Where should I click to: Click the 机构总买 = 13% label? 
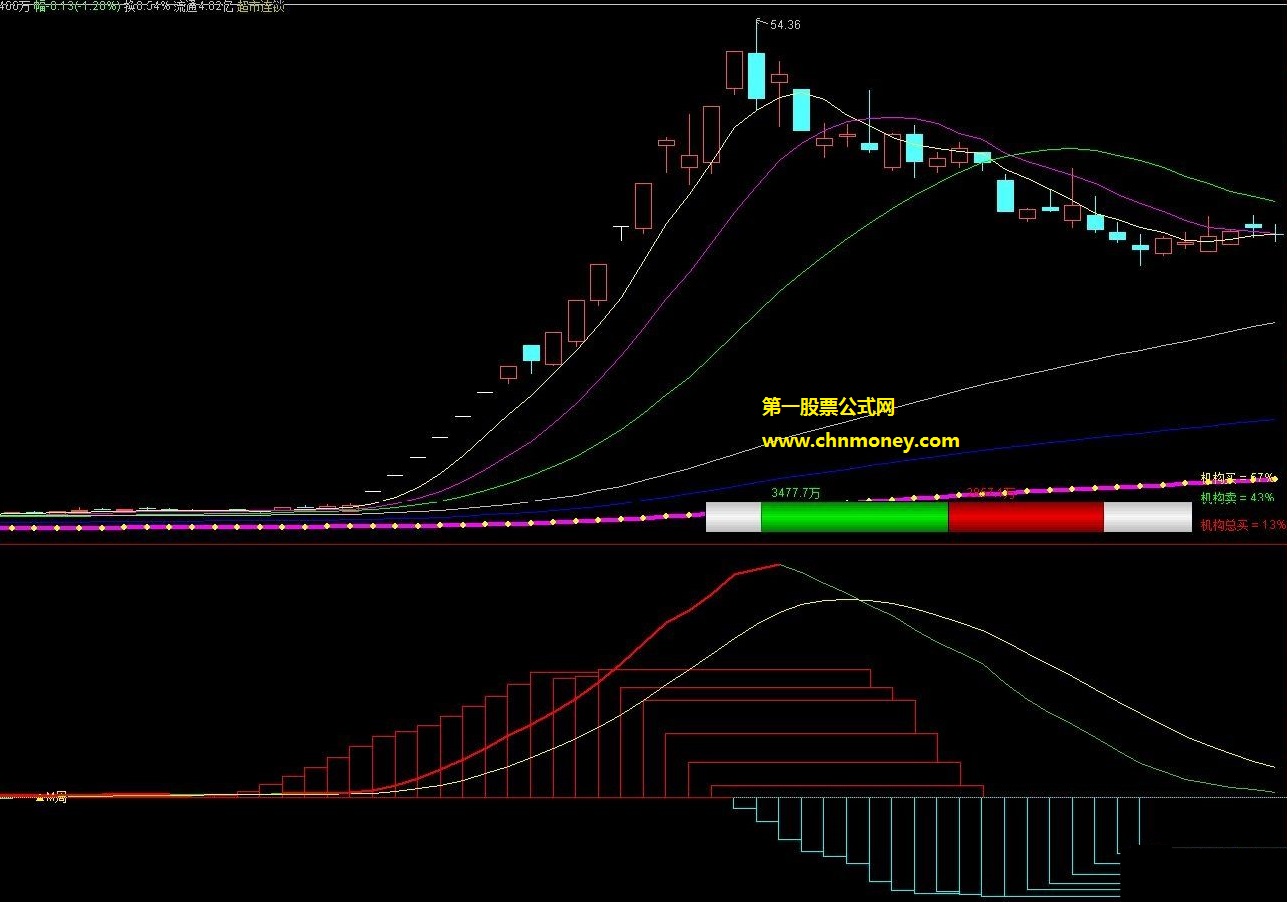click(x=1243, y=524)
